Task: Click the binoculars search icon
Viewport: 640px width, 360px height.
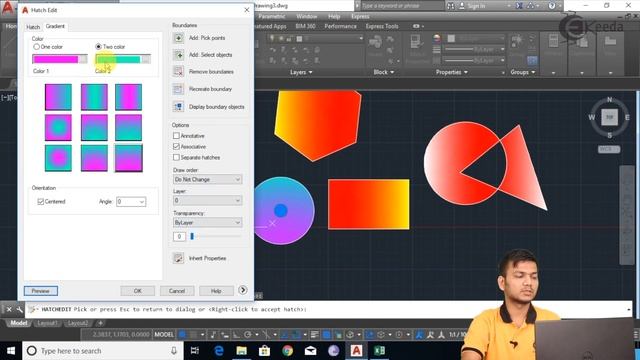Action: pyautogui.click(x=451, y=6)
